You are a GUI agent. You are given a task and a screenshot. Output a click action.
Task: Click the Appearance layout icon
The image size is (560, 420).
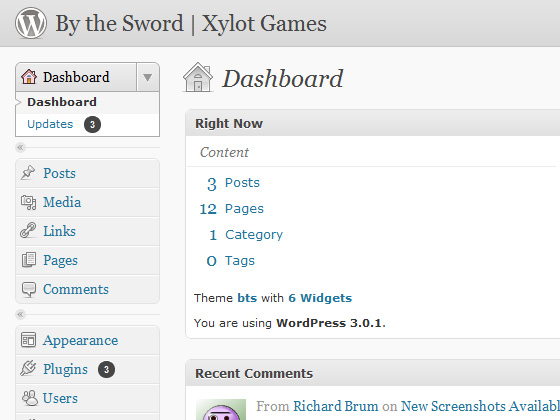tap(28, 340)
